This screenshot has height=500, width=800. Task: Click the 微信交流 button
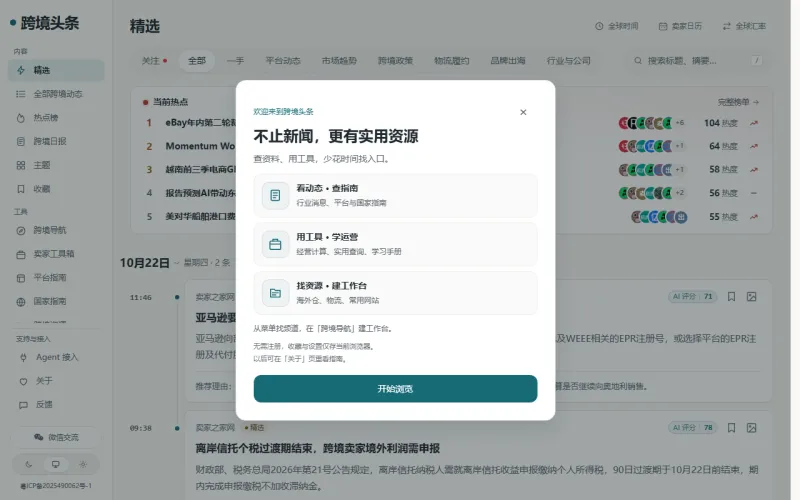(56, 437)
